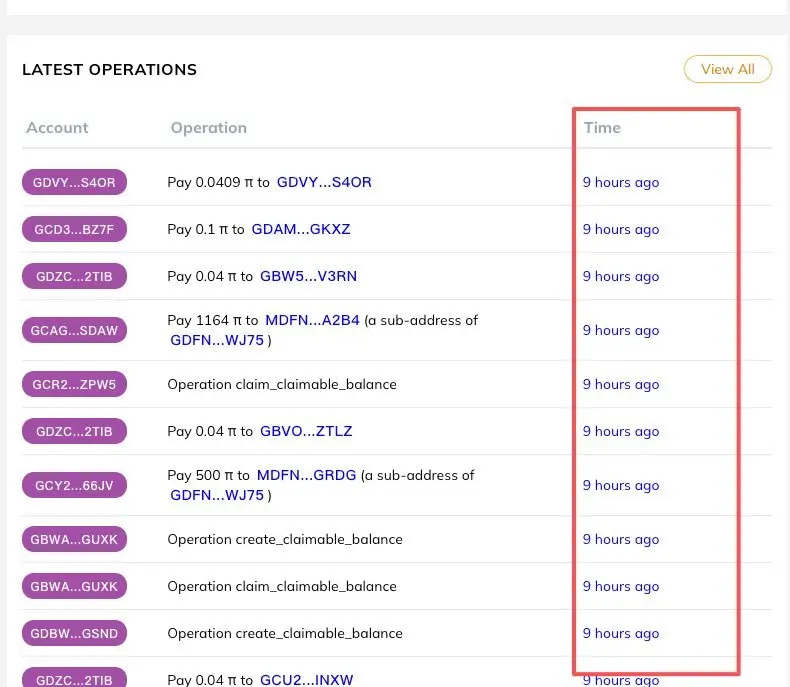Open GDZC...2TIB badge in GBVO...ZTLZ payment row
The width and height of the screenshot is (790, 687).
74,431
